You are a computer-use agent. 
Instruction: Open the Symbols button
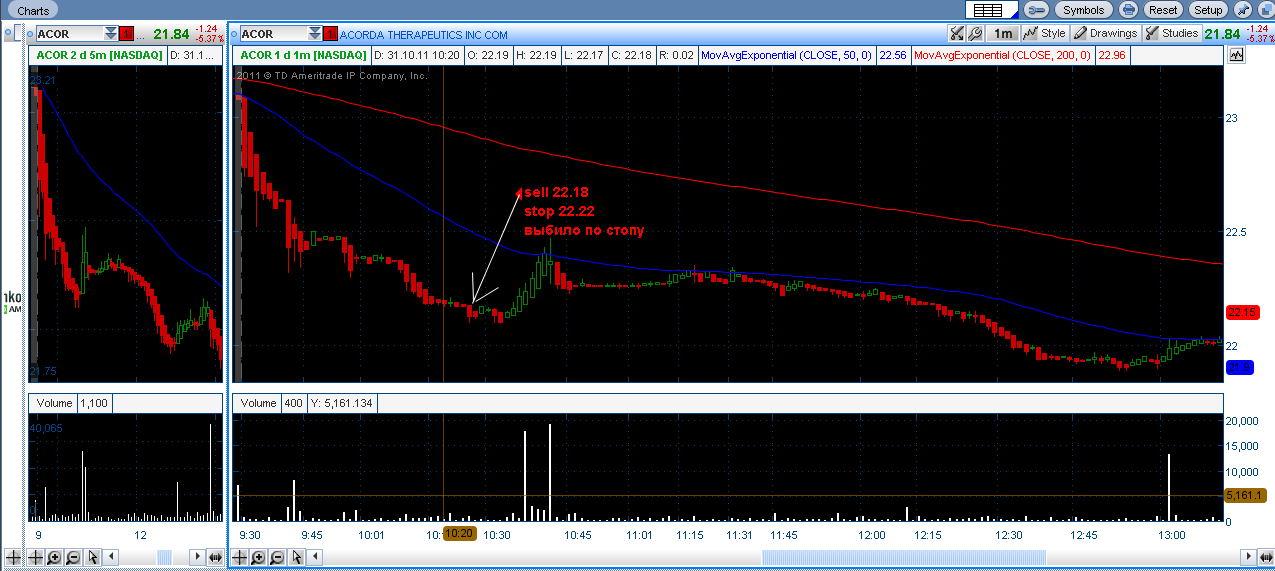1084,10
